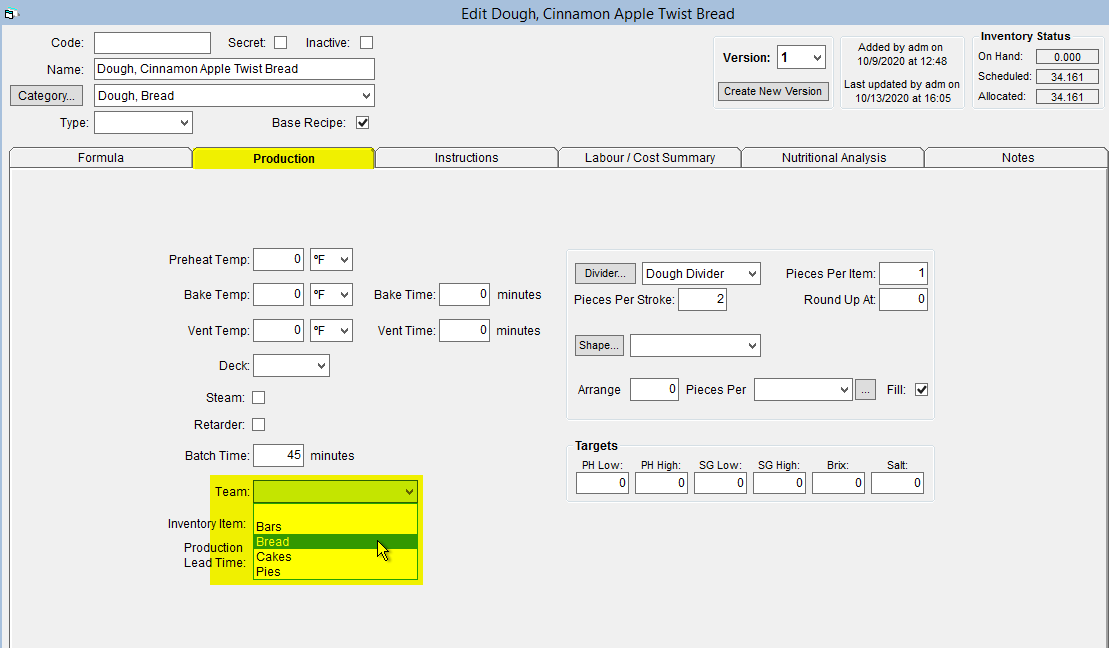Click the Bake Temp value field

point(279,294)
